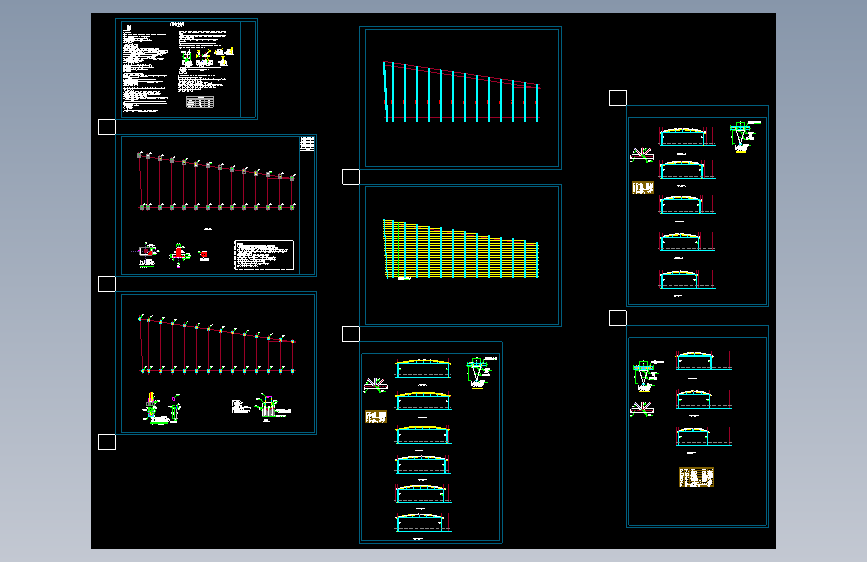Image resolution: width=867 pixels, height=562 pixels.
Task: Click the small grid table in the notes sheet
Action: 200,102
